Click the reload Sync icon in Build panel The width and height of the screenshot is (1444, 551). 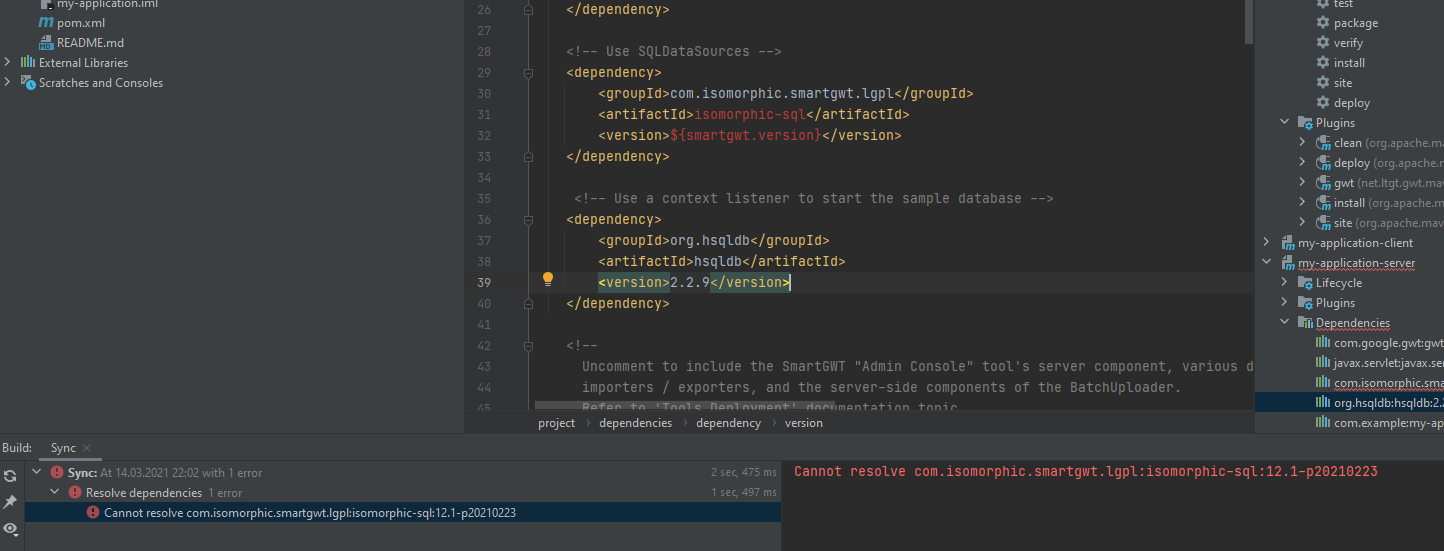10,477
